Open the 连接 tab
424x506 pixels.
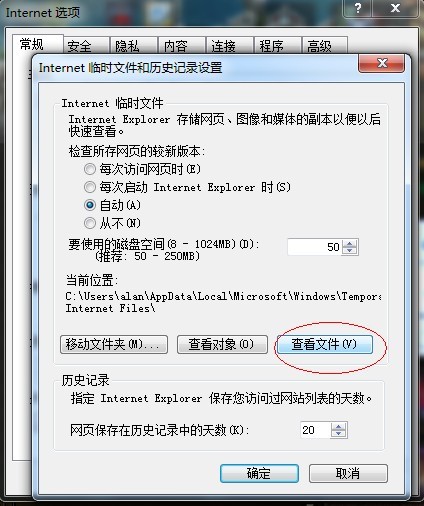pos(229,46)
